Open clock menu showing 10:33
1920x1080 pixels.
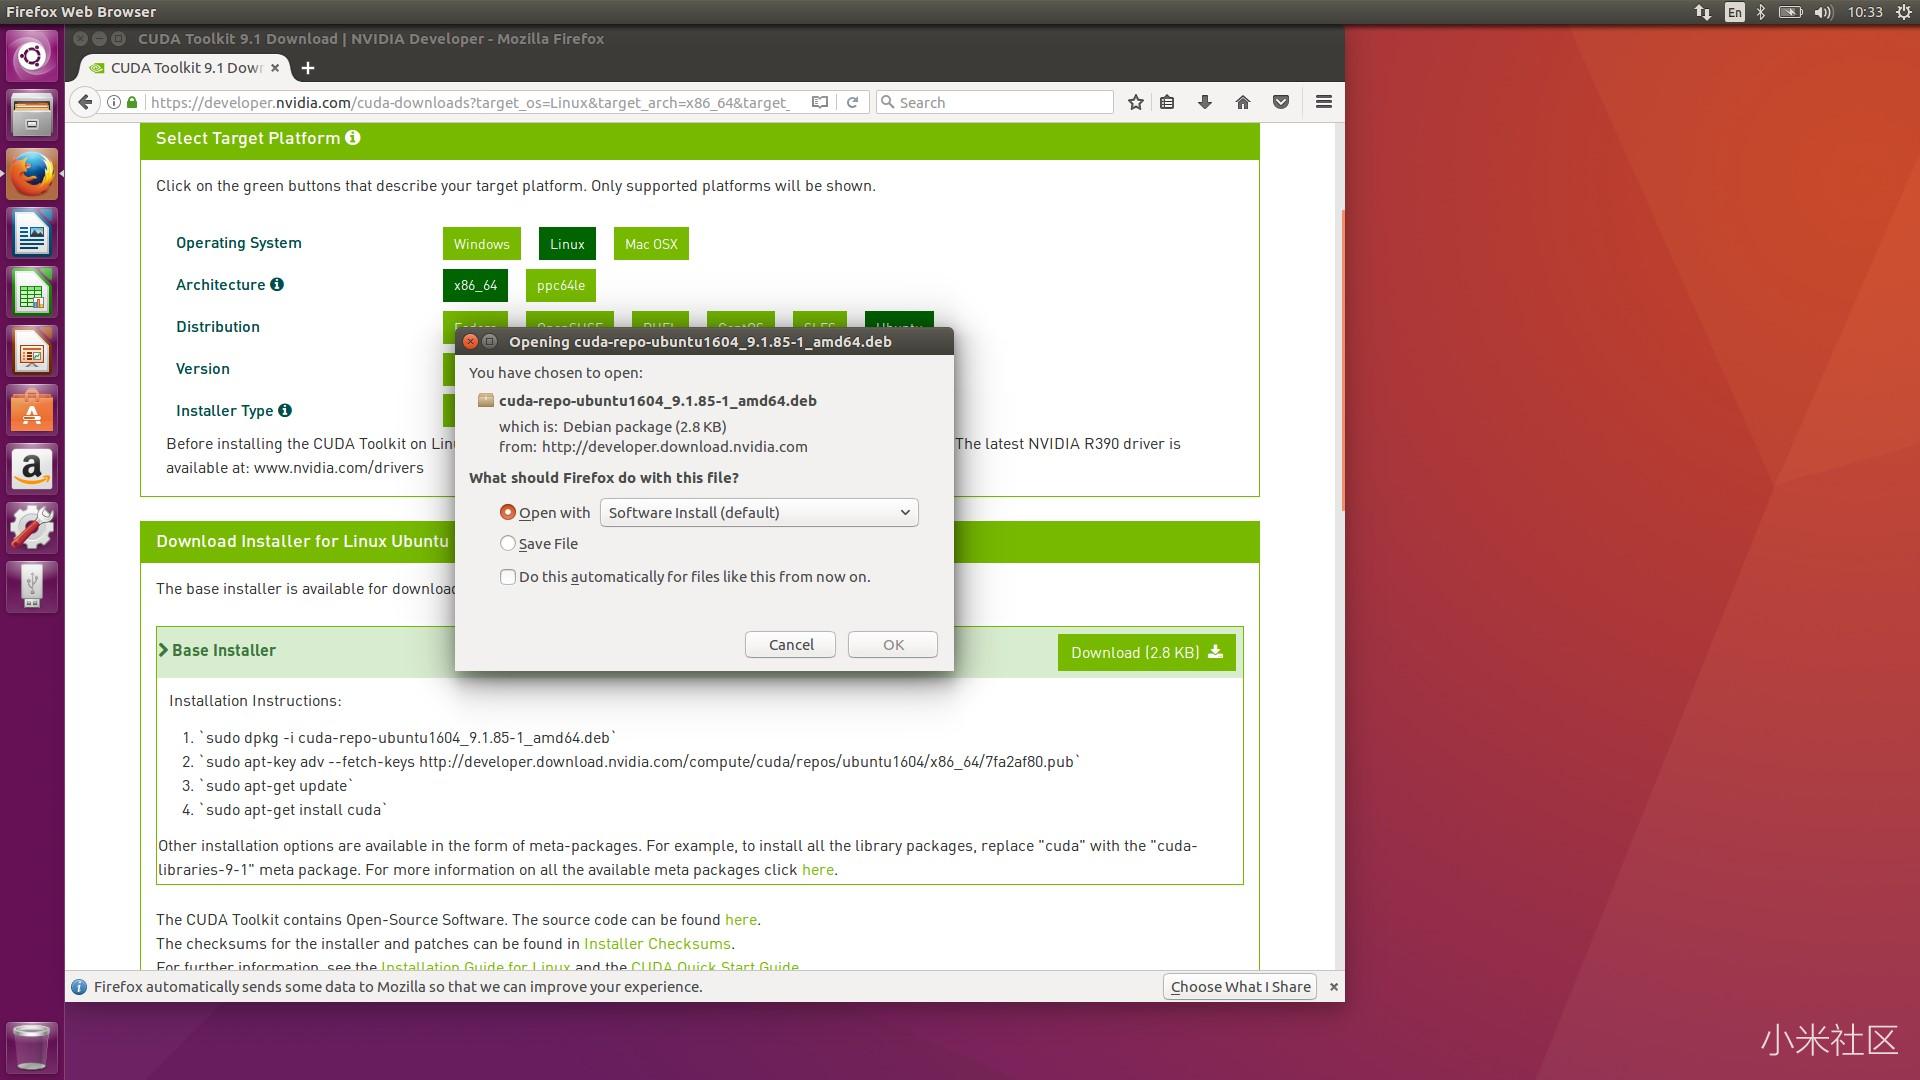point(1865,12)
